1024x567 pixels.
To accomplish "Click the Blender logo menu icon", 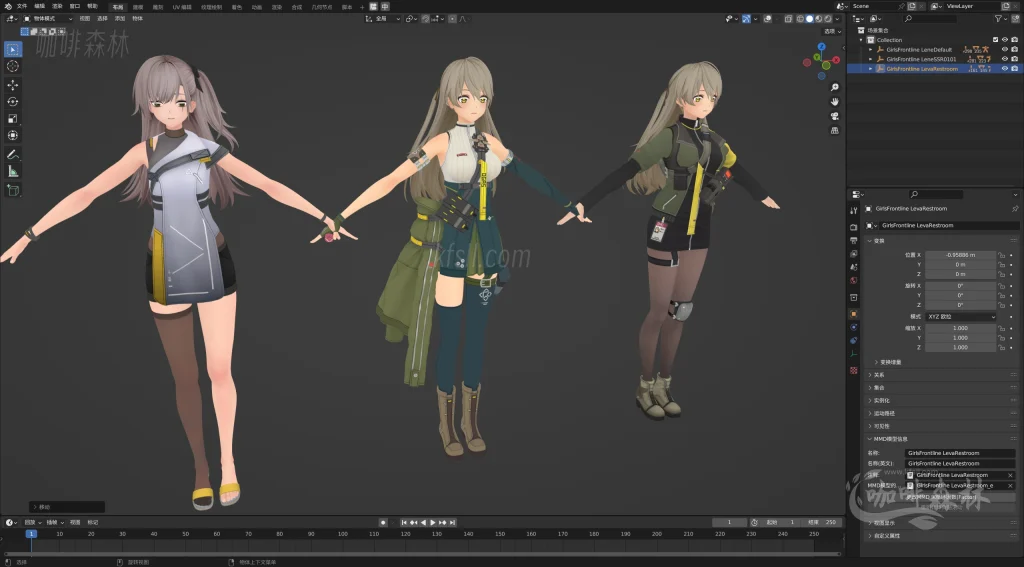I will (x=8, y=6).
